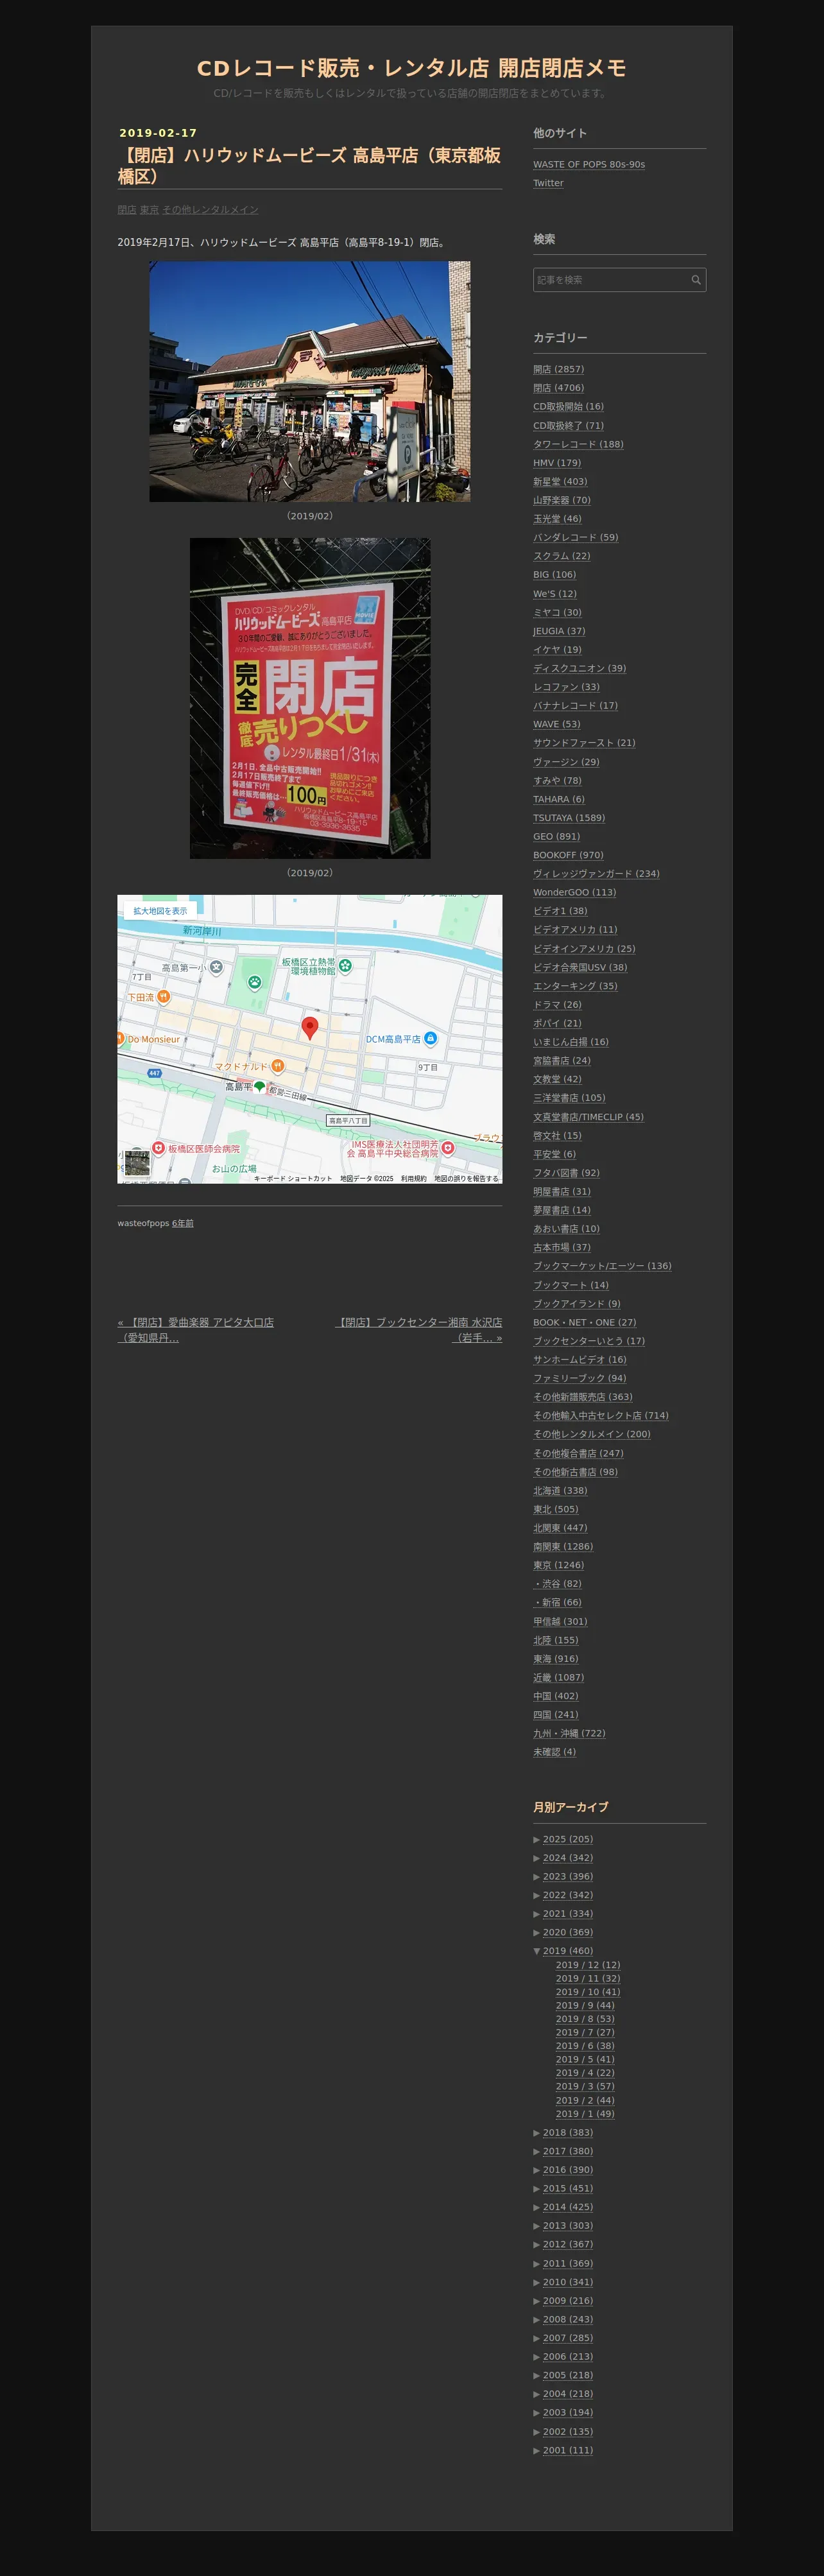This screenshot has width=824, height=2576.
Task: Click the storefront photo of Hollywood Movies
Action: 310,381
